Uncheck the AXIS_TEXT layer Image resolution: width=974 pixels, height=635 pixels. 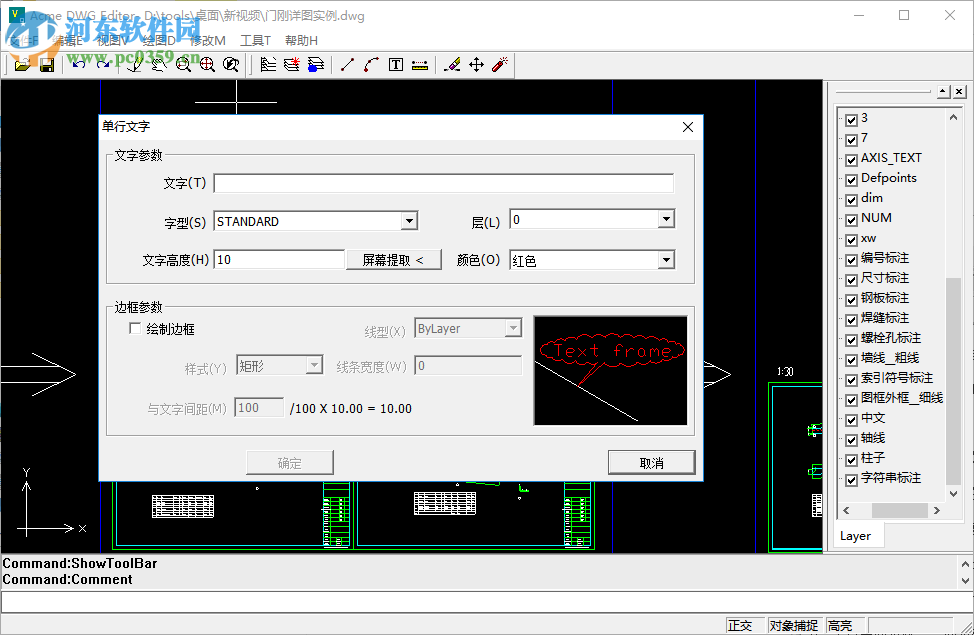(x=852, y=158)
